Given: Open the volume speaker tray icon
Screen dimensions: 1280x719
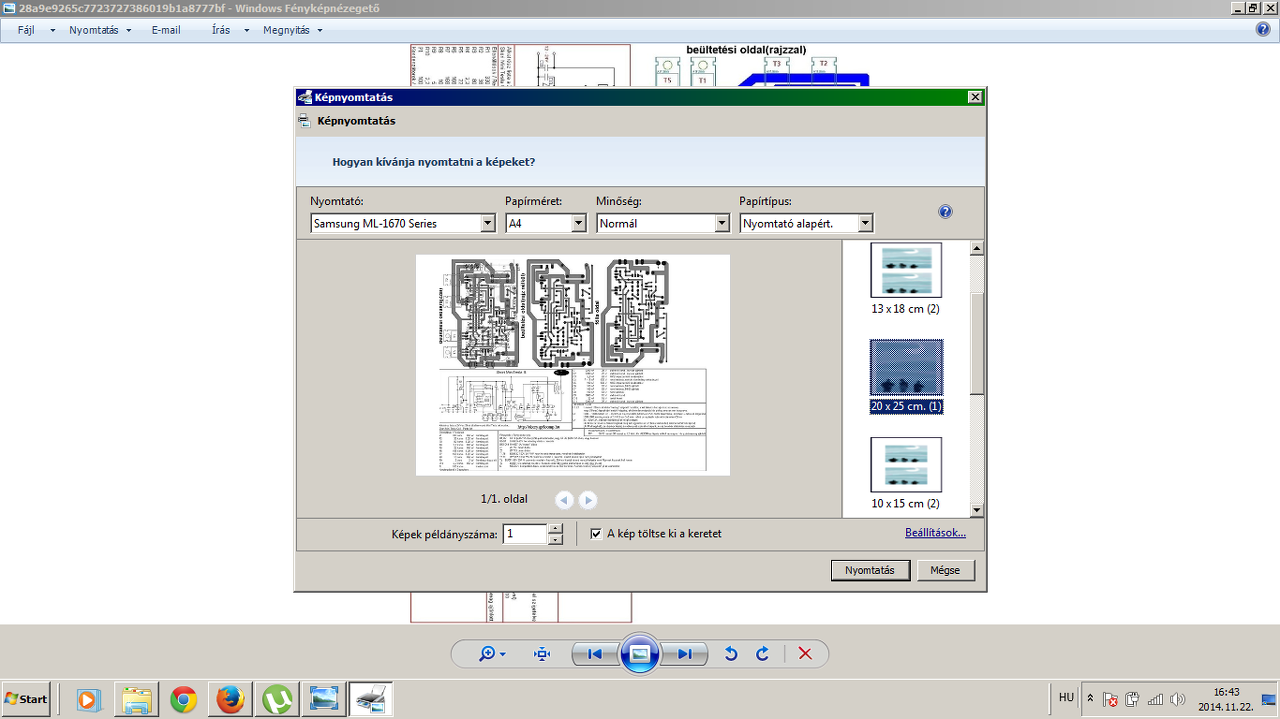Looking at the screenshot, I should click(1178, 699).
